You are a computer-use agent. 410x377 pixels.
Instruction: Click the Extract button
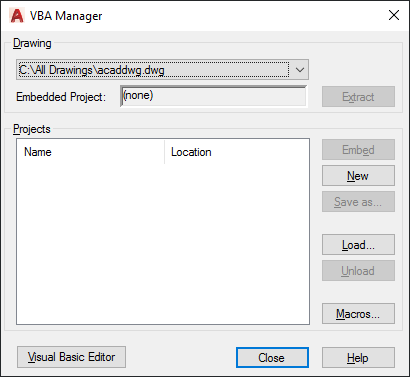358,97
